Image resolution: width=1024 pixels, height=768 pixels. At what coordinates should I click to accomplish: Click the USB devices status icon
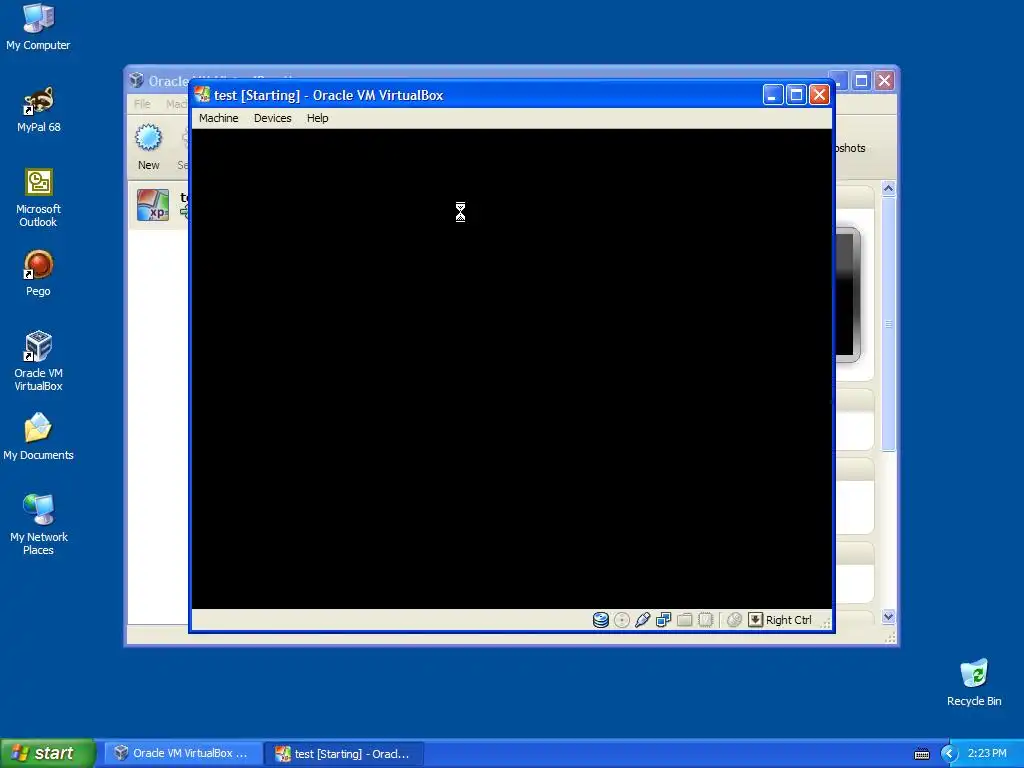(x=643, y=620)
